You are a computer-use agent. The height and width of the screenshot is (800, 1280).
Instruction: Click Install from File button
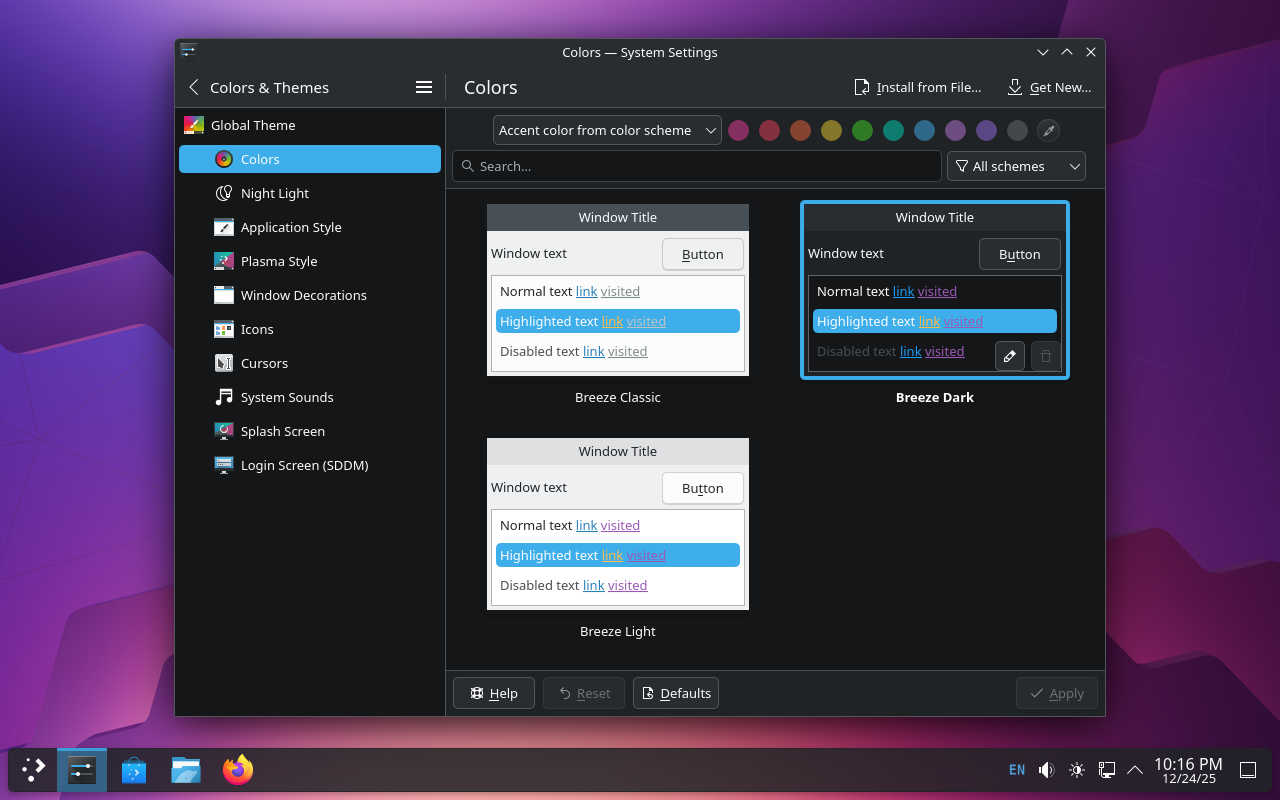pos(917,87)
